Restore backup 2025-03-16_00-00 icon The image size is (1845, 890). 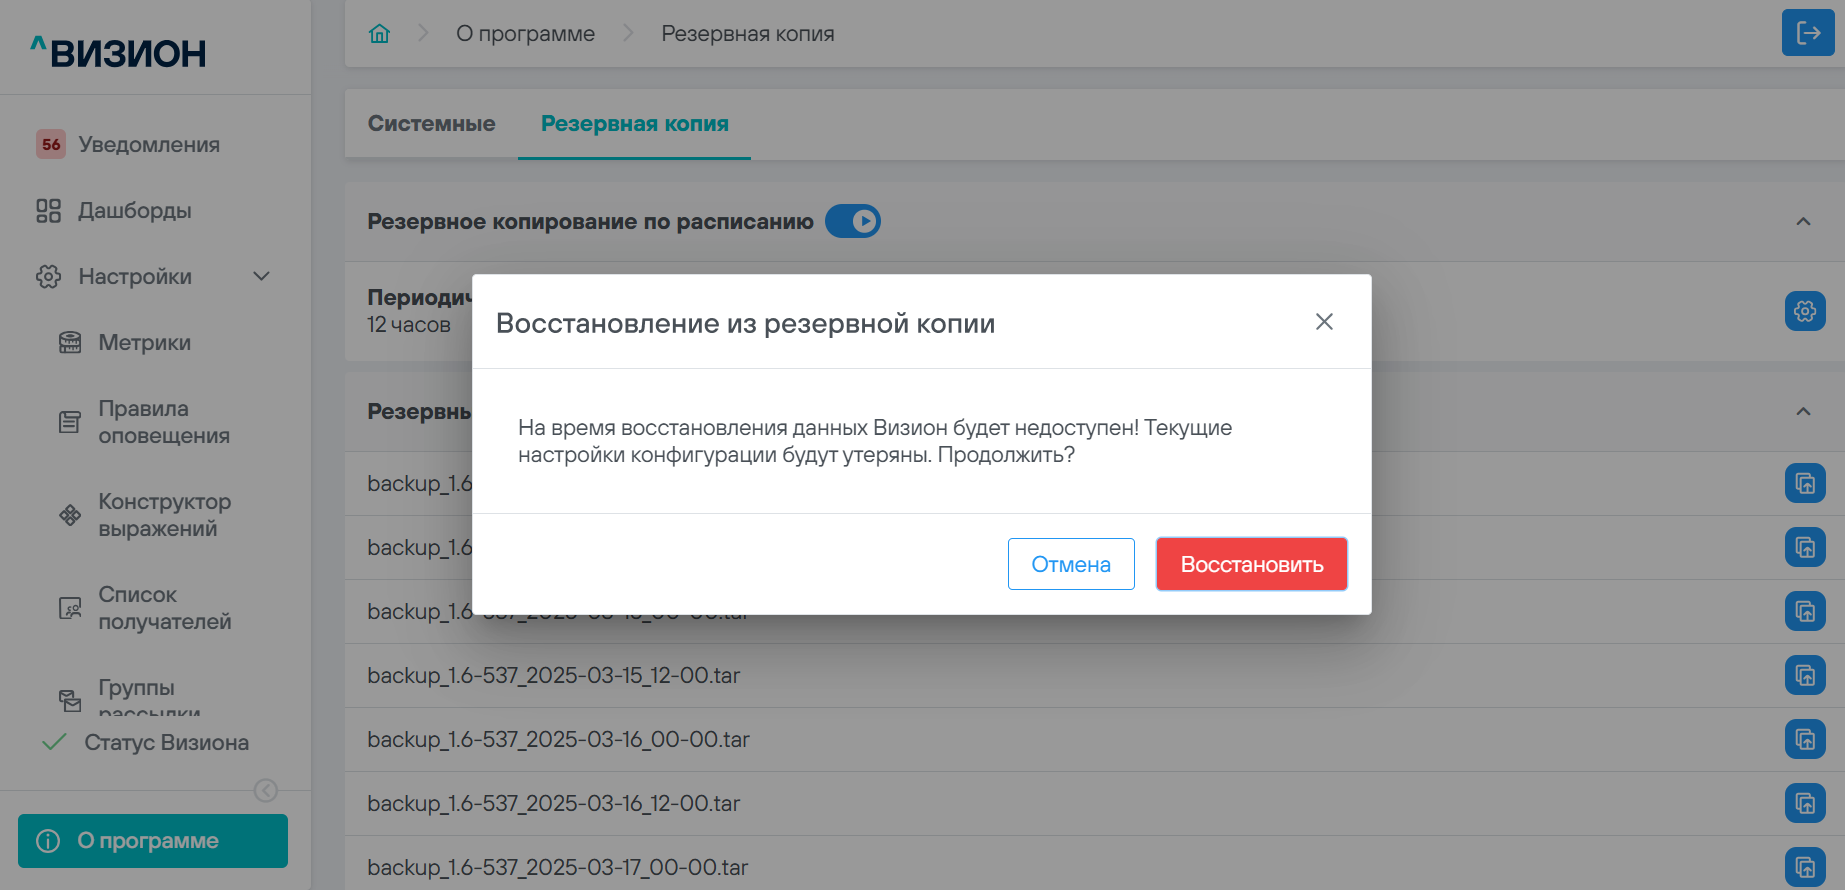[x=1805, y=739]
